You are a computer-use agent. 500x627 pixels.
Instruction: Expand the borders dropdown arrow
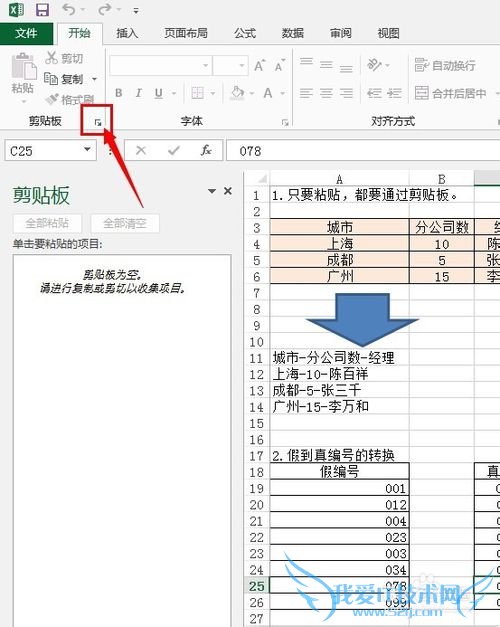coord(213,94)
